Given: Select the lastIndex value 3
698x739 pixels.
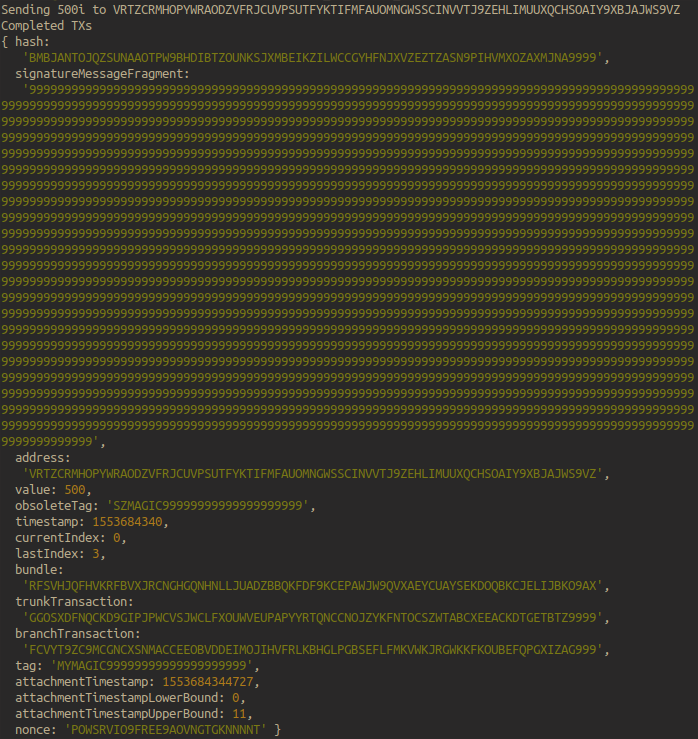Looking at the screenshot, I should [96, 554].
